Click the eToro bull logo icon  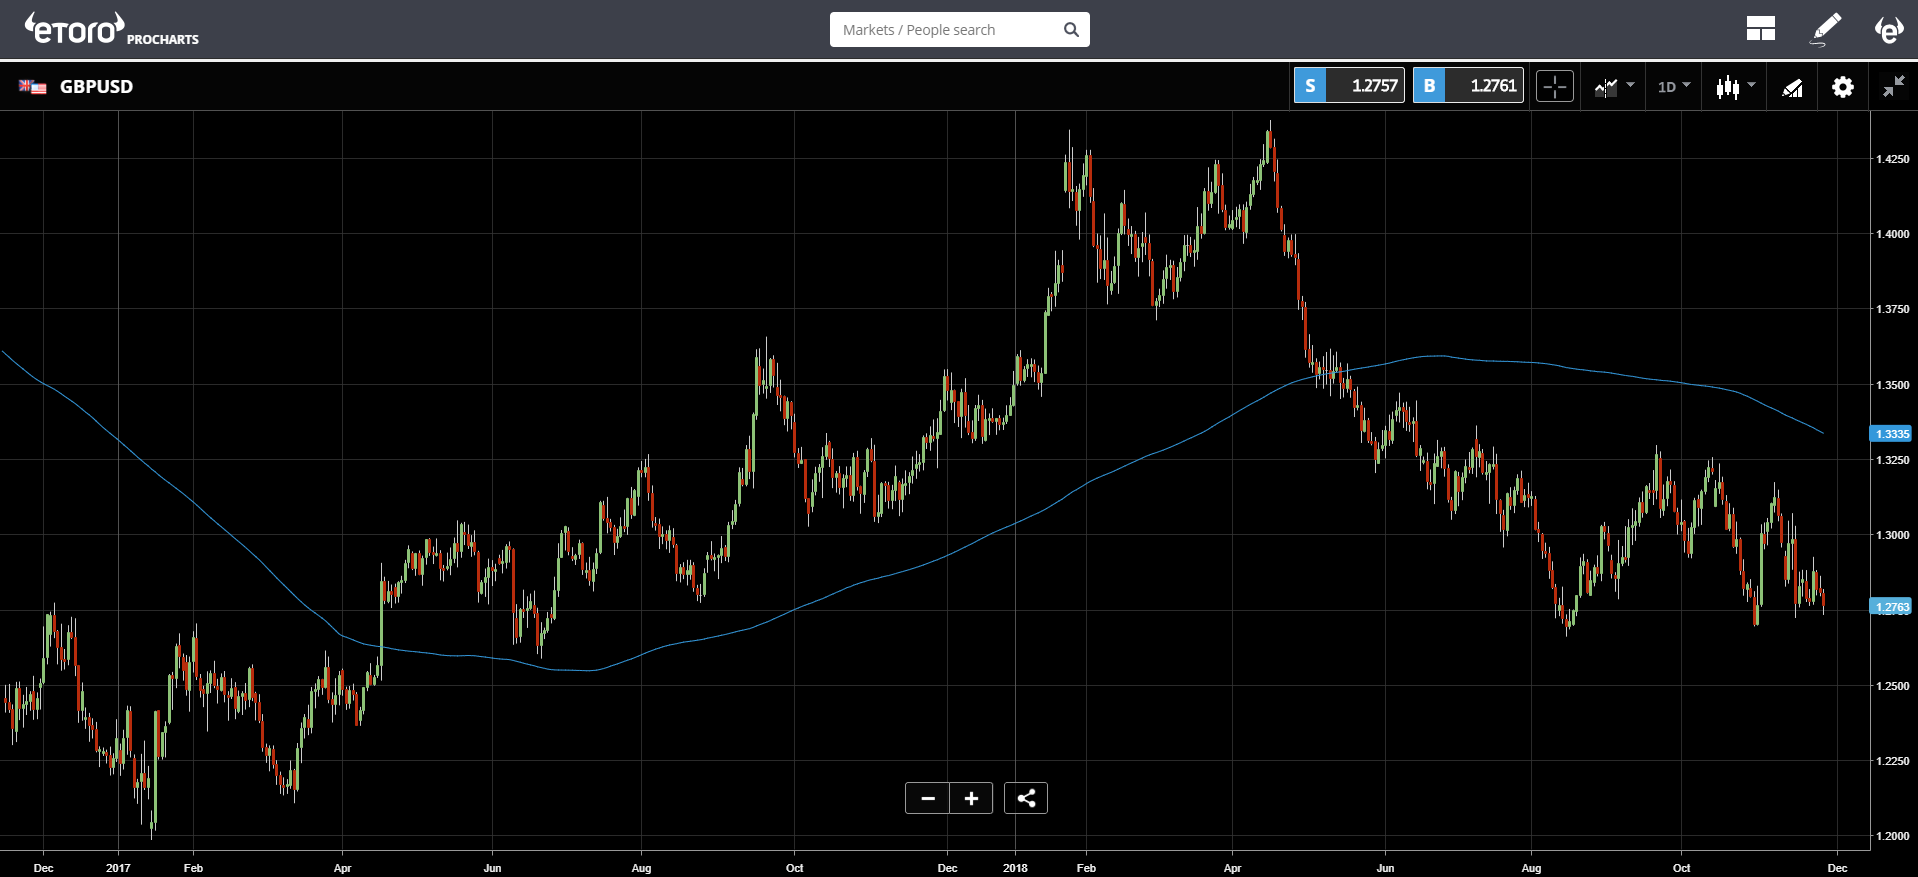click(x=1888, y=29)
